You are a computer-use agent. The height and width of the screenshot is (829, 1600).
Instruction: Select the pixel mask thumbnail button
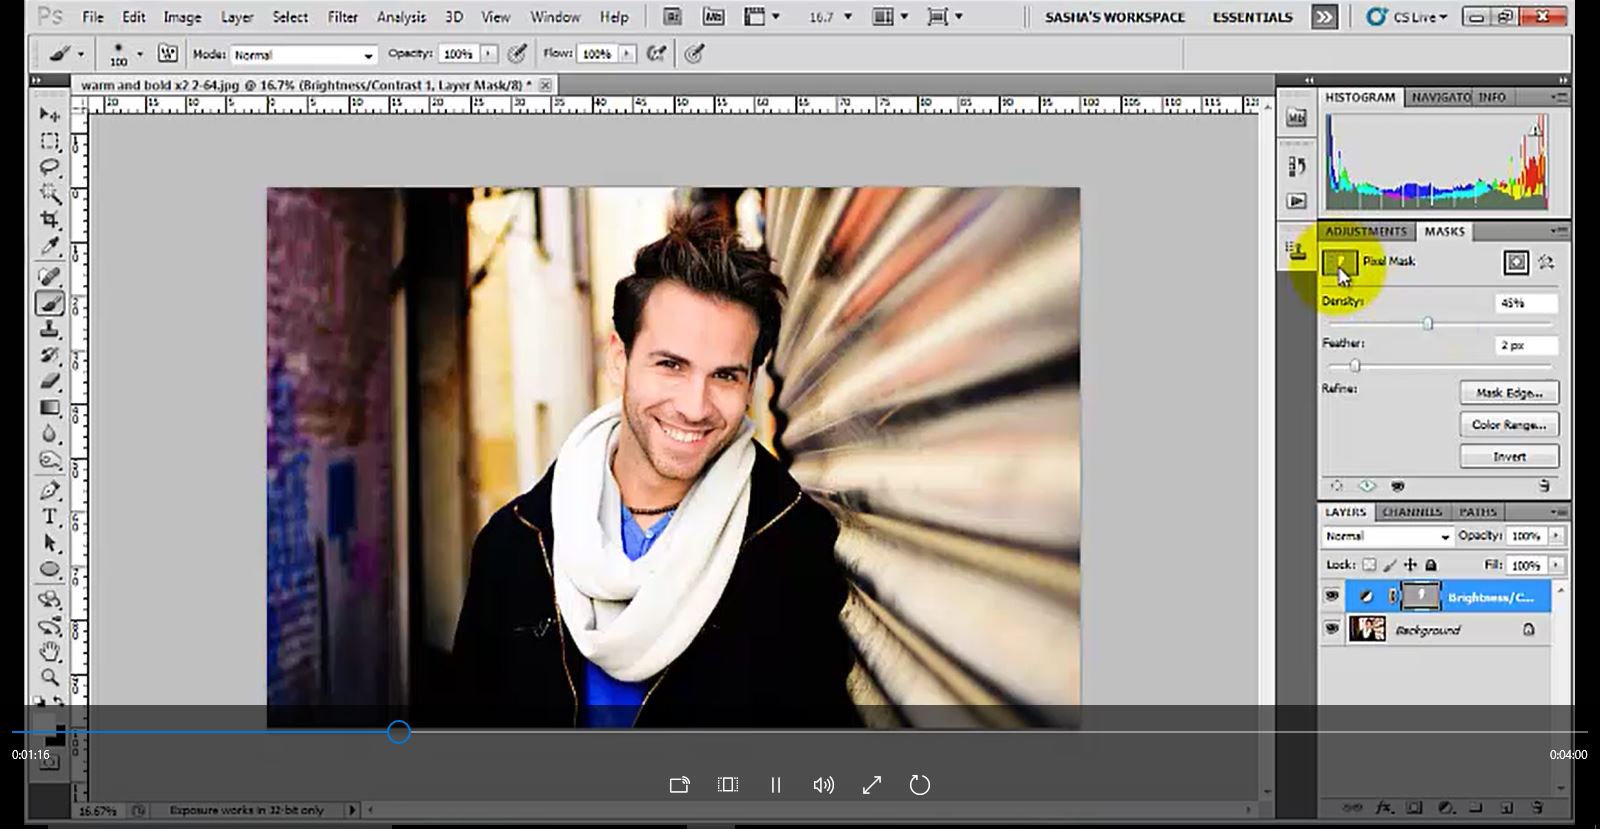(x=1339, y=263)
